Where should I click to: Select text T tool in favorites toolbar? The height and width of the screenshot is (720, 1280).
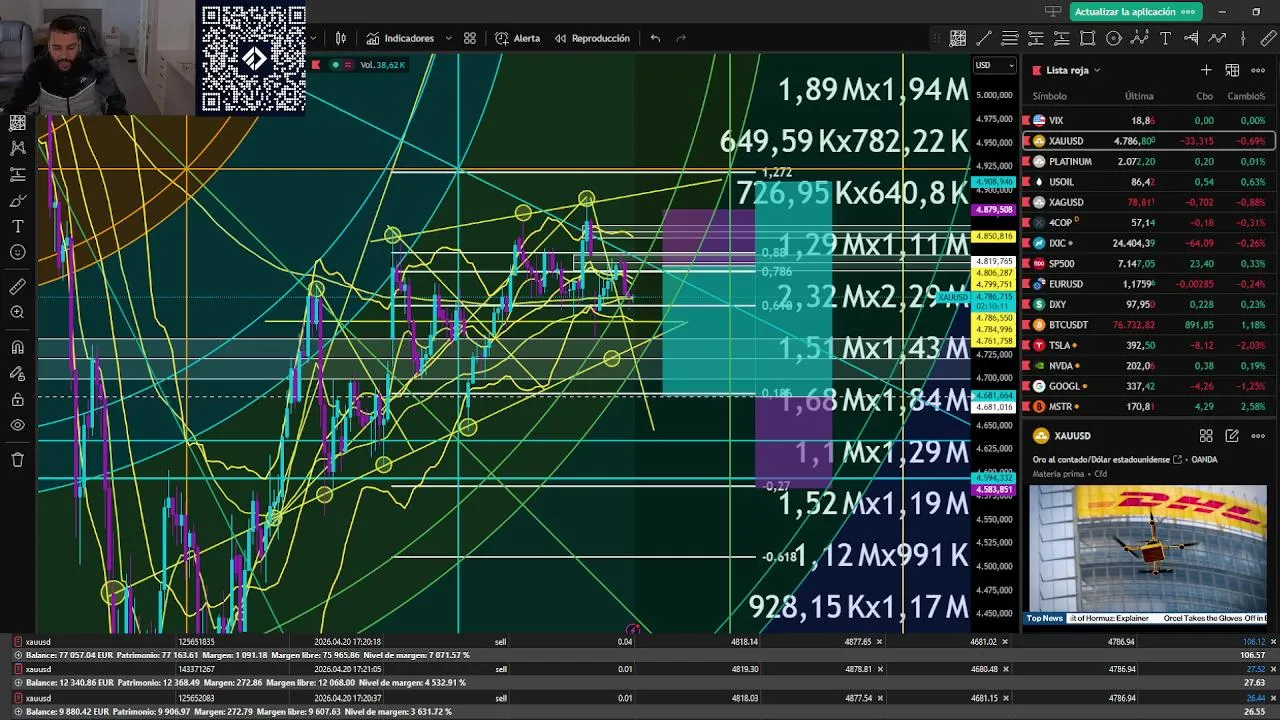click(x=1165, y=38)
